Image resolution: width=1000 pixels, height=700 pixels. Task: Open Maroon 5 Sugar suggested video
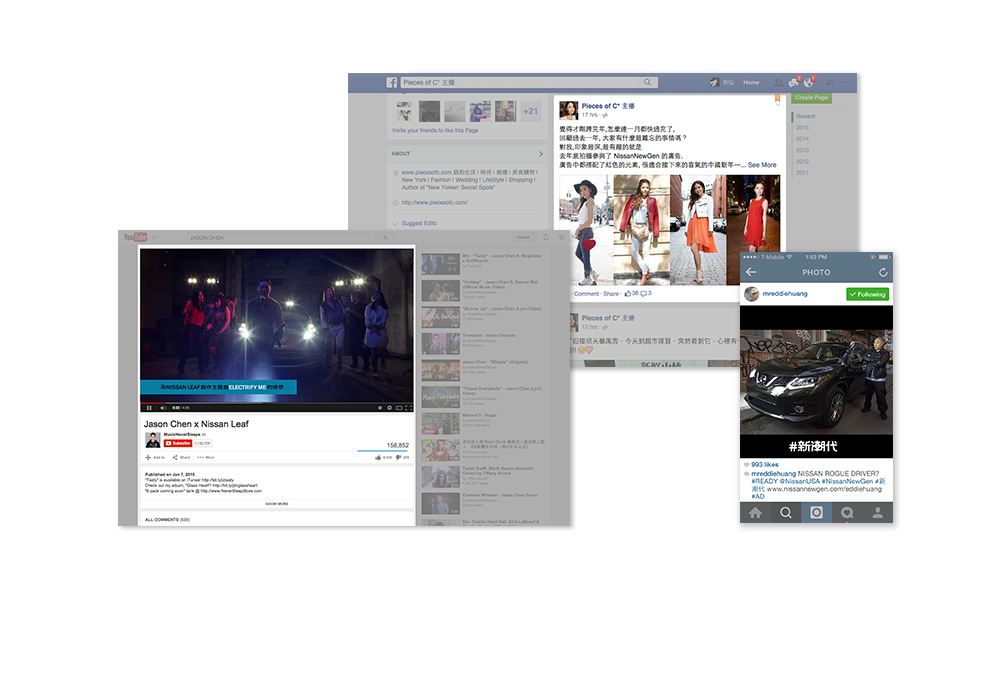pyautogui.click(x=483, y=423)
